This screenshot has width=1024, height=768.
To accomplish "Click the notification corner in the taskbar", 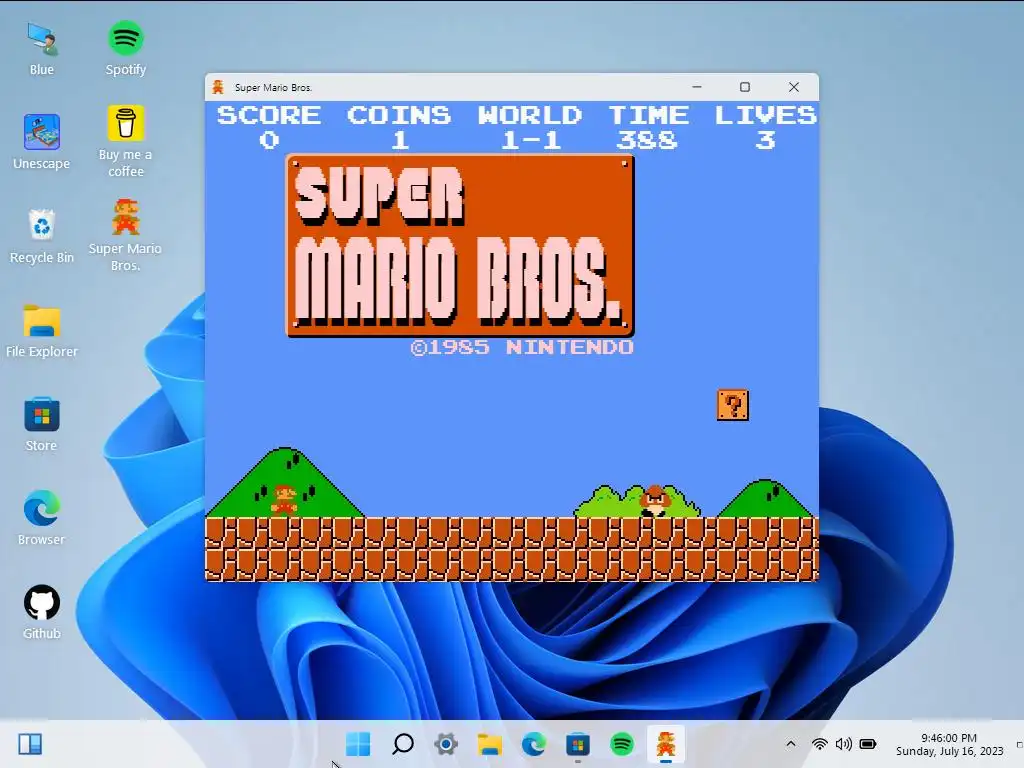I will pyautogui.click(x=1019, y=744).
